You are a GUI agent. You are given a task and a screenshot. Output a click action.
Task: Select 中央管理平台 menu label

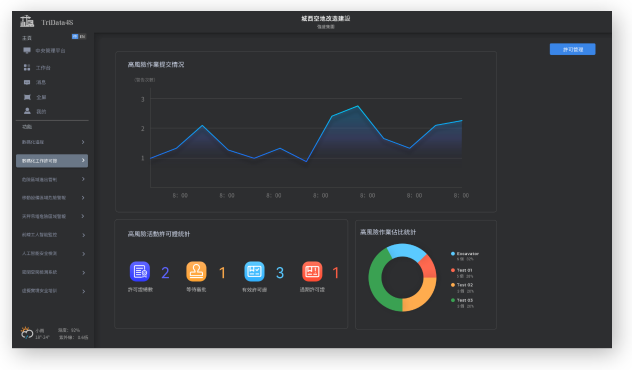coord(50,51)
